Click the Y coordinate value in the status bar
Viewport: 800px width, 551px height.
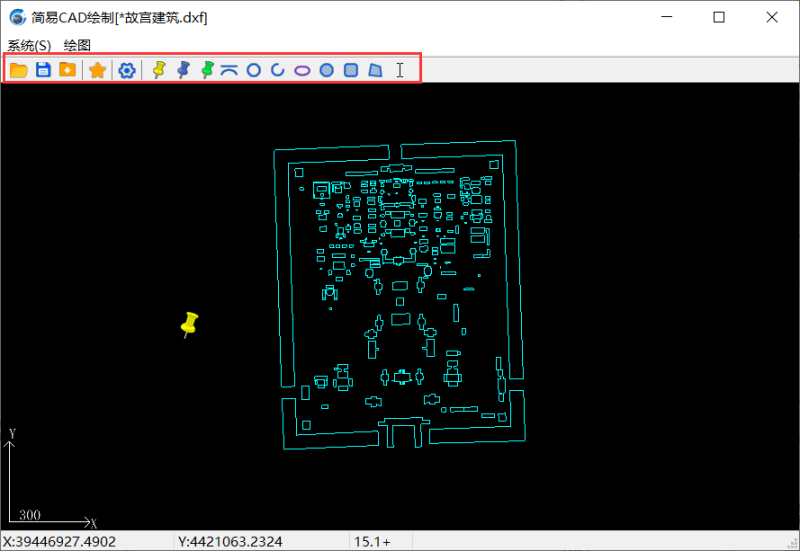point(230,541)
